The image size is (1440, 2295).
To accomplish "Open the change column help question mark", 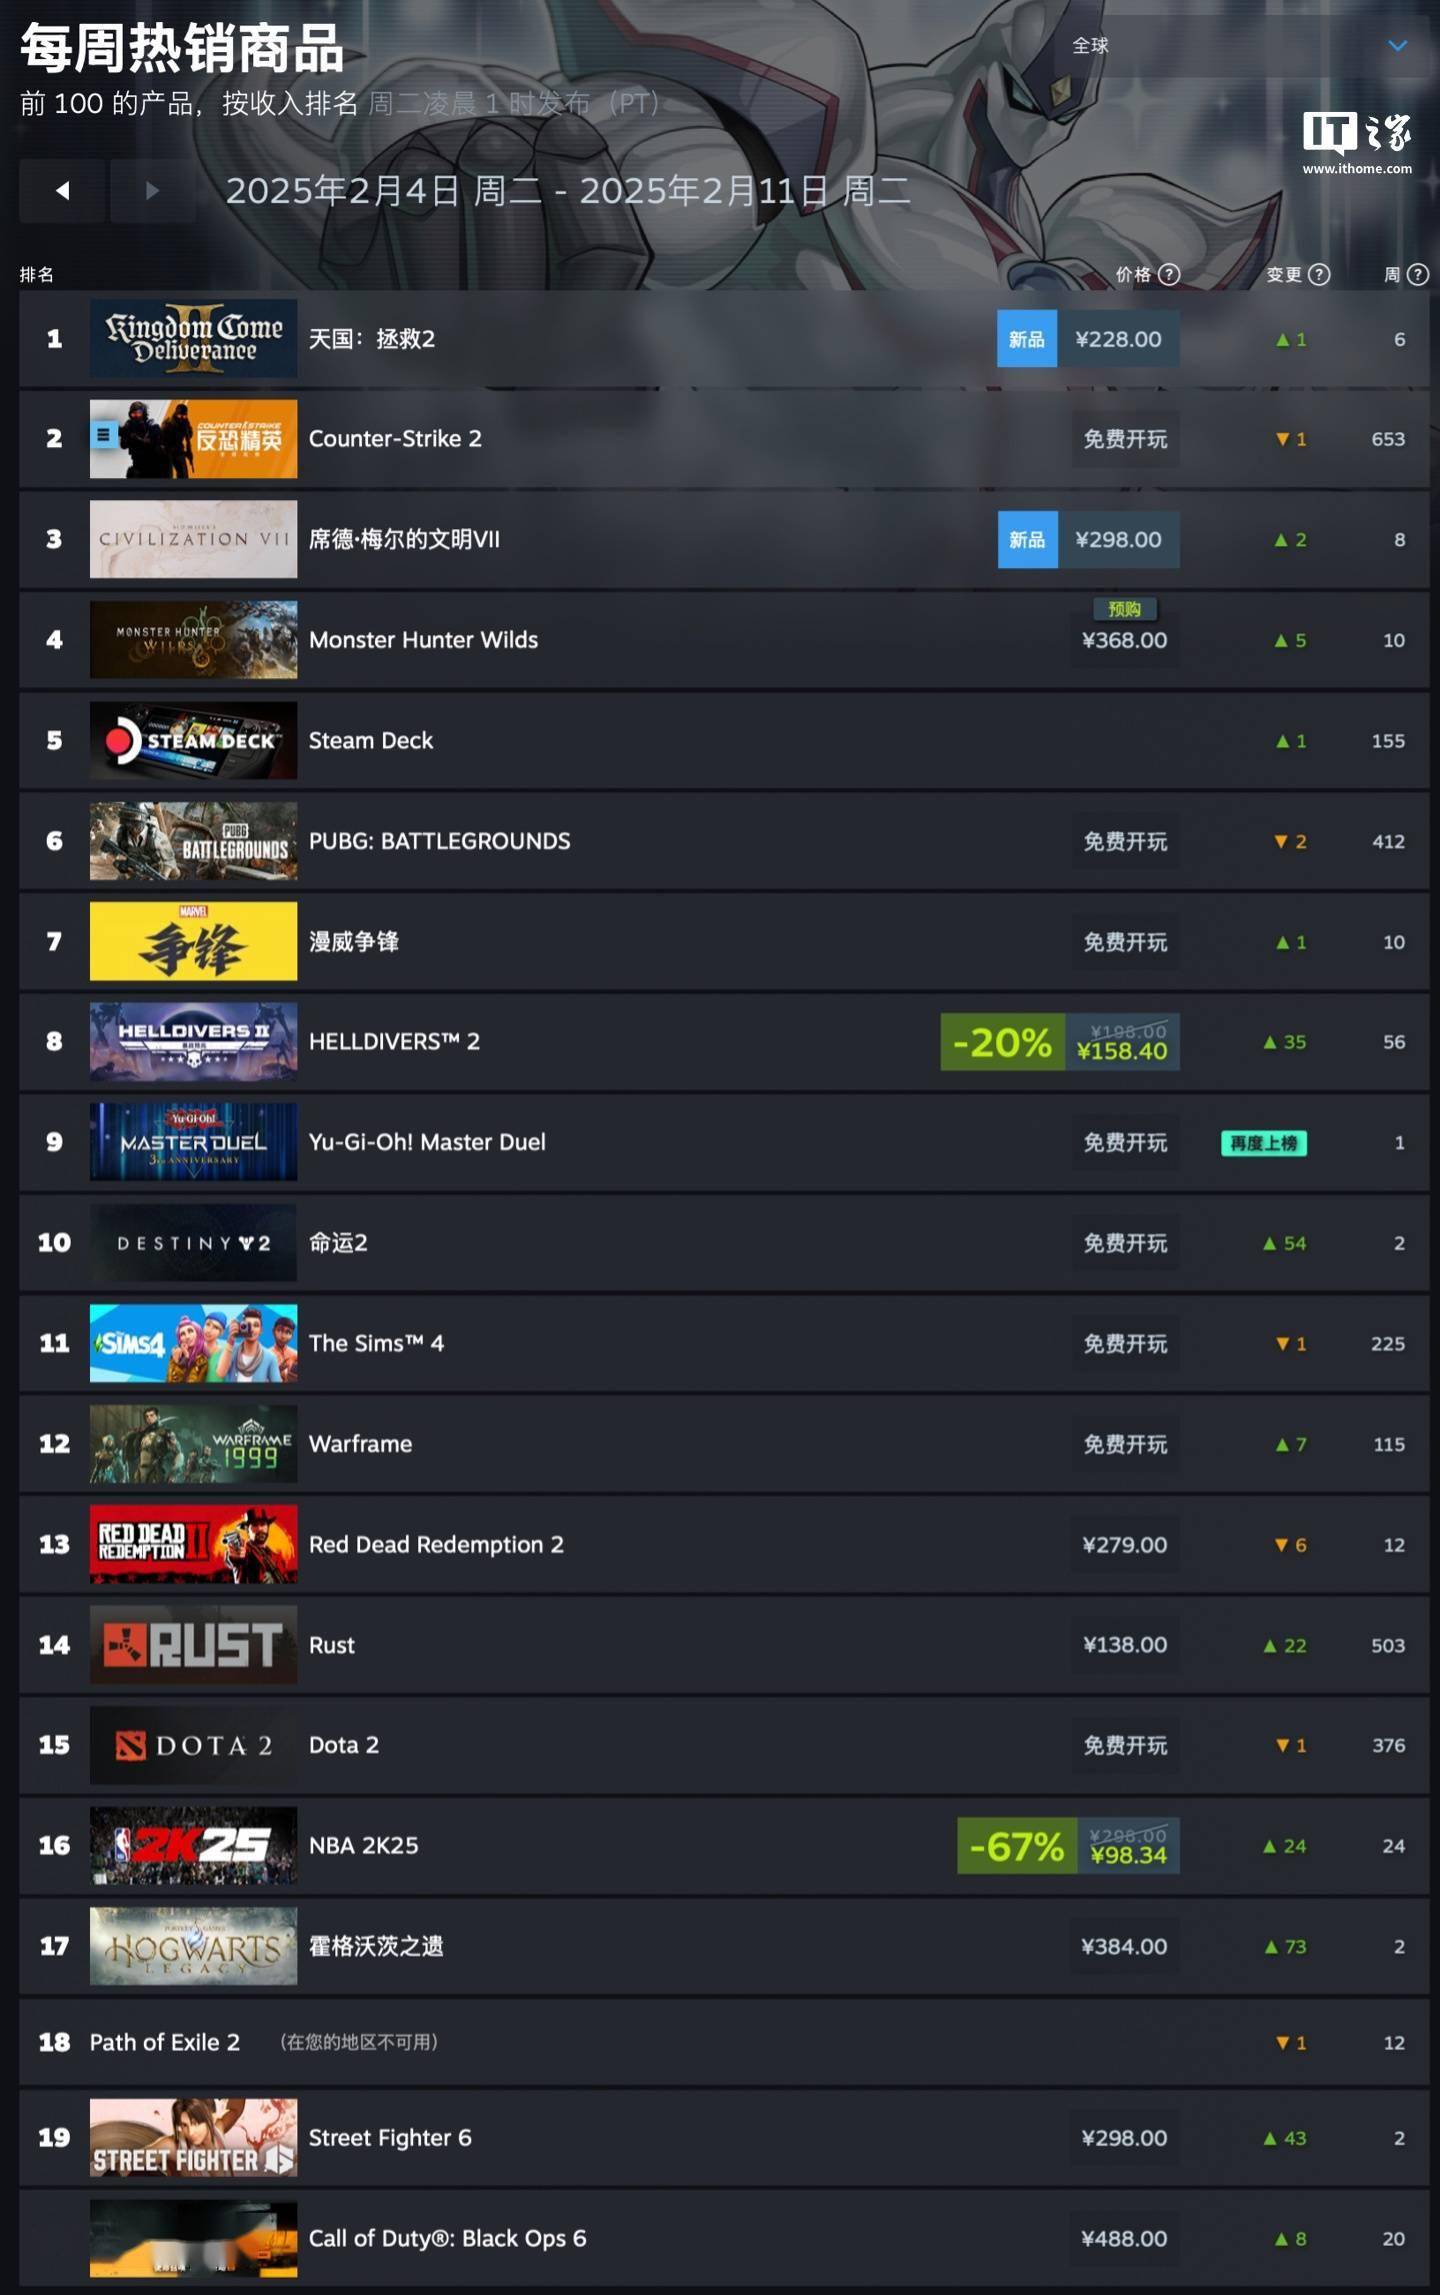I will [1319, 274].
